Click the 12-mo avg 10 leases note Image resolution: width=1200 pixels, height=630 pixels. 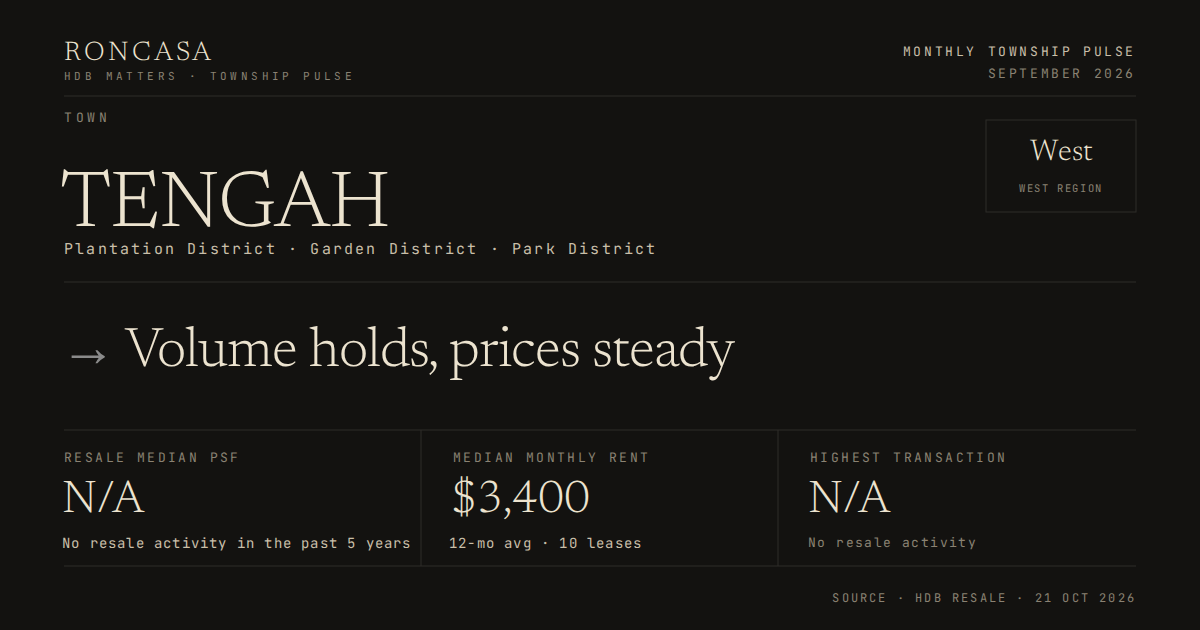coord(545,543)
